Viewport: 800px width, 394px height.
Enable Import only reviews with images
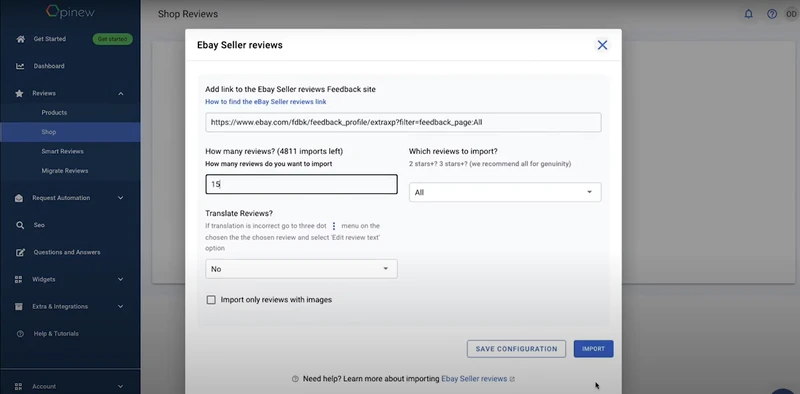[x=211, y=300]
